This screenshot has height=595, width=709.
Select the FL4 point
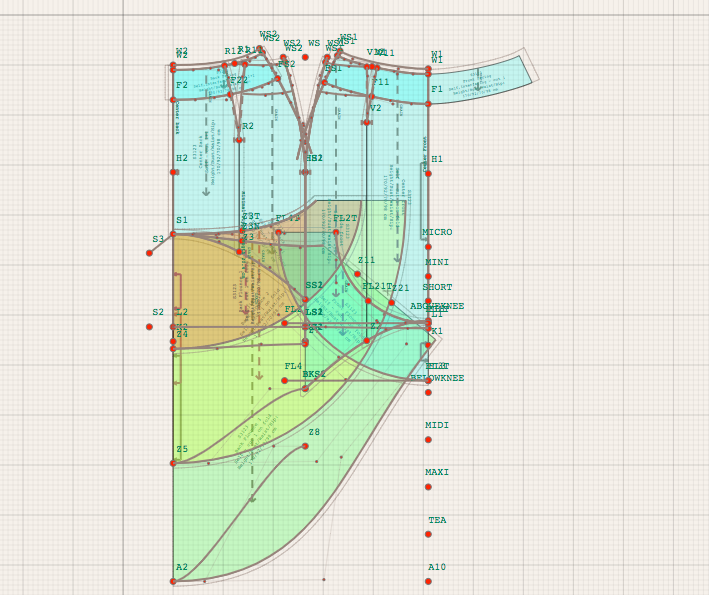pyautogui.click(x=284, y=380)
